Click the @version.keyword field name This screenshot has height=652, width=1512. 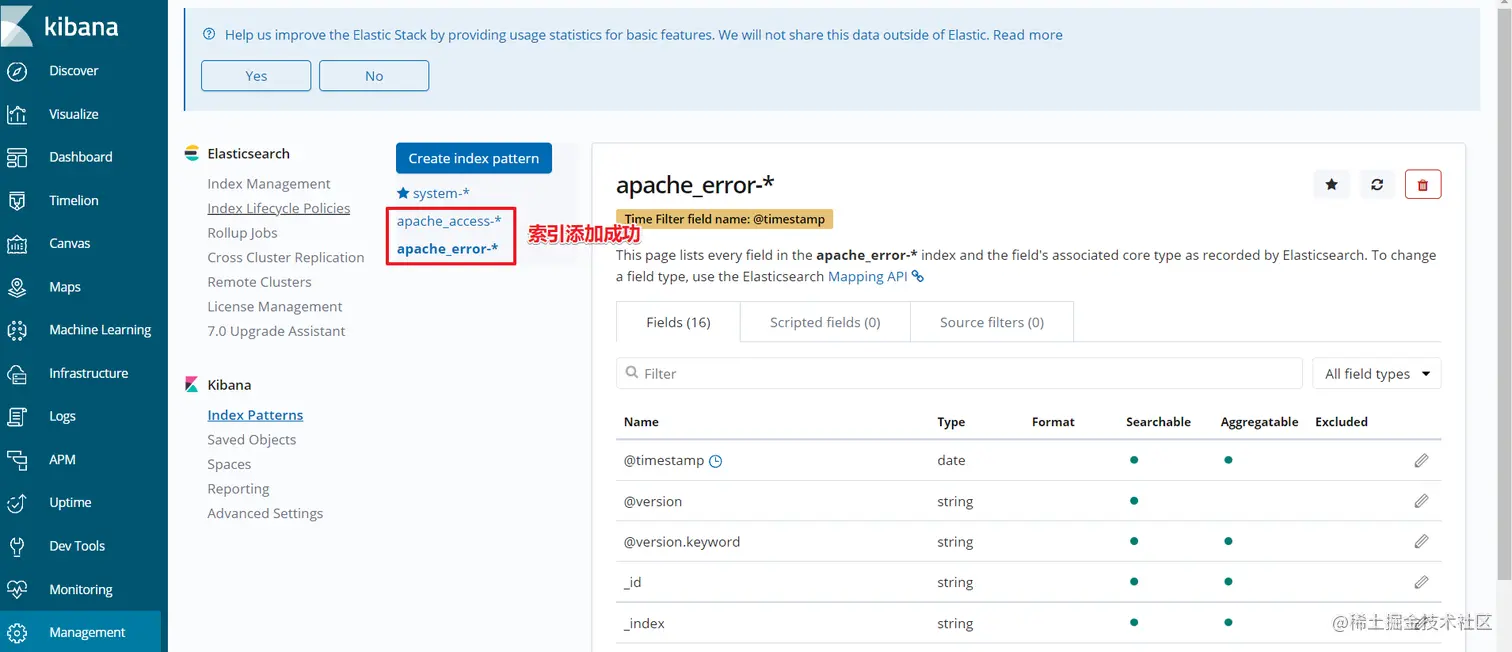point(682,542)
